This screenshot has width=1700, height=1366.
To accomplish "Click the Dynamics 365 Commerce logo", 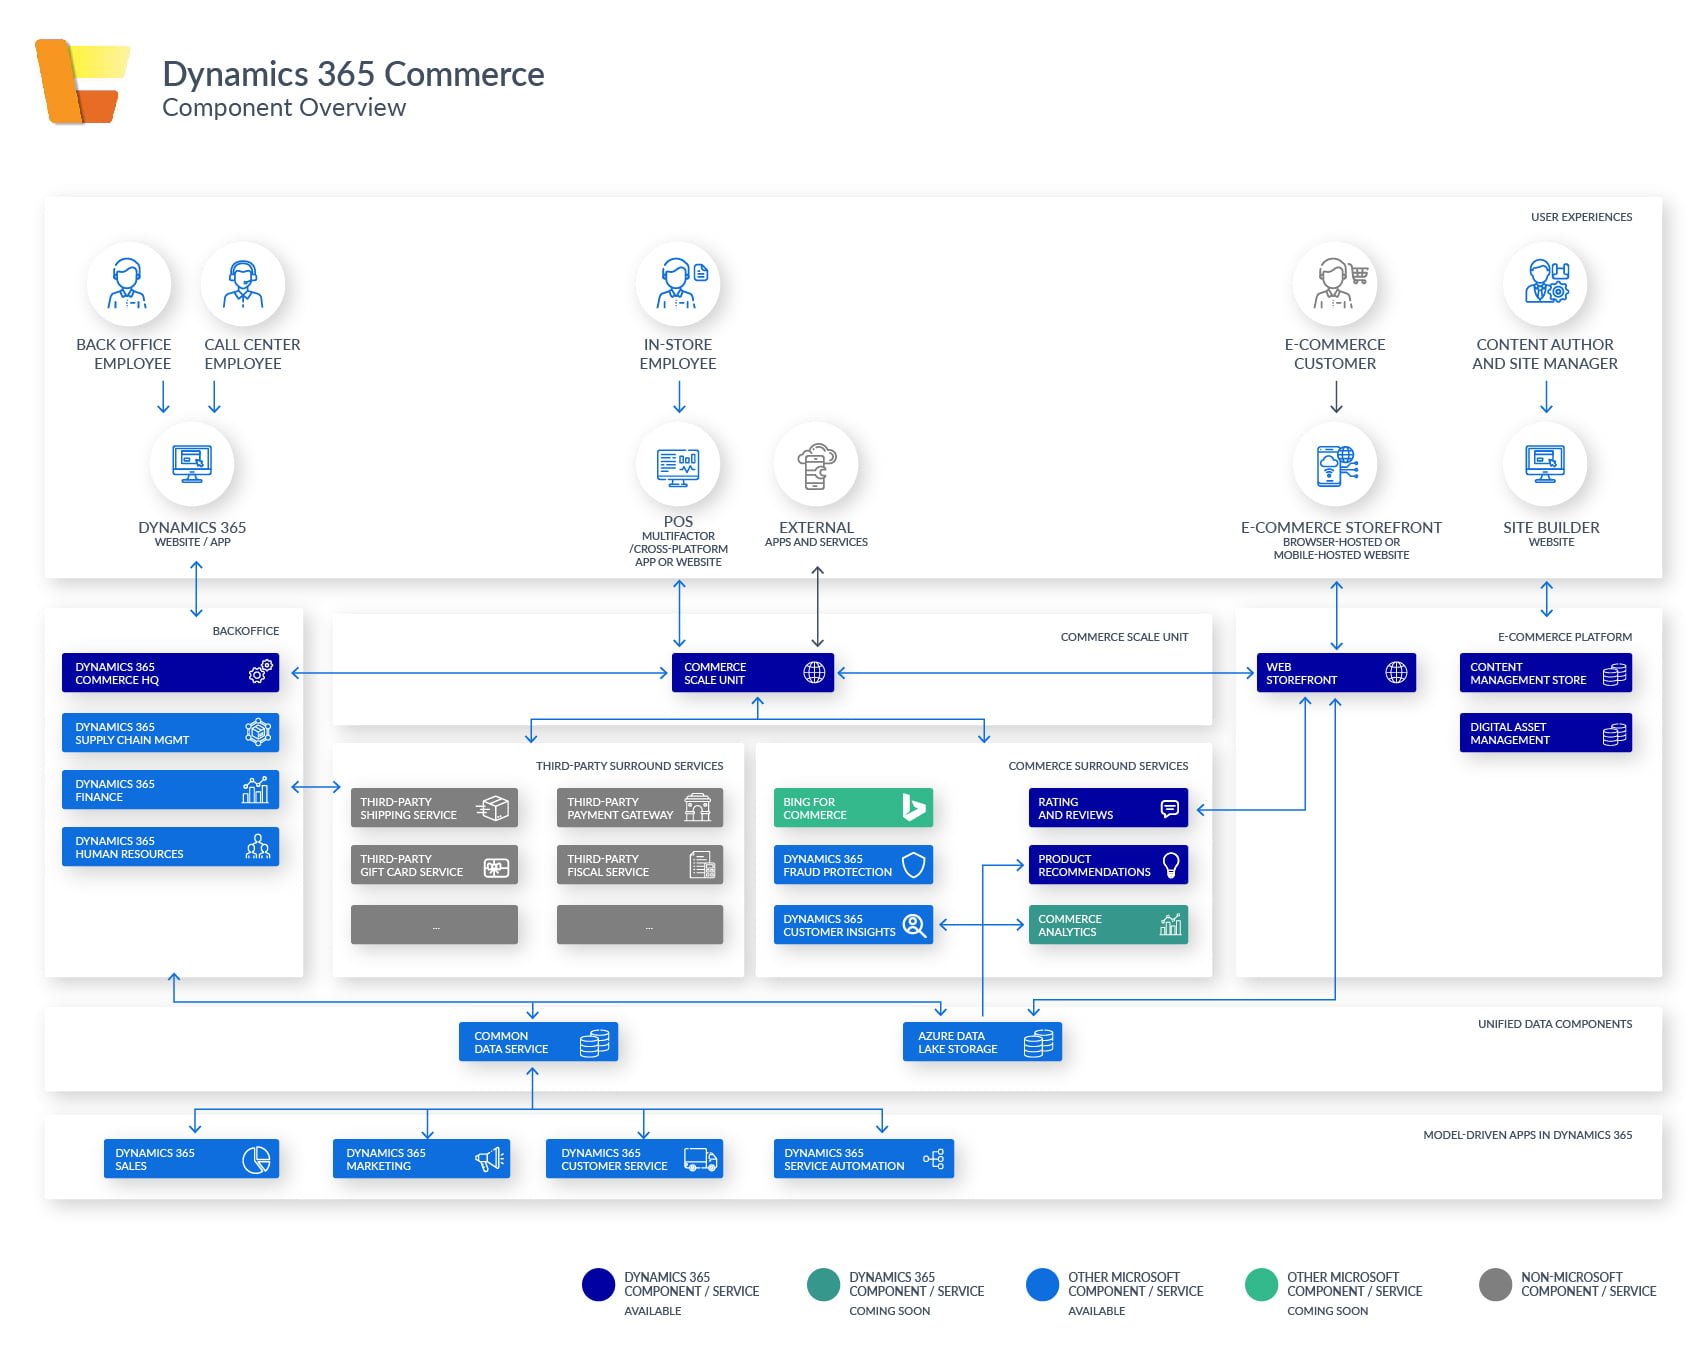I will 82,81.
